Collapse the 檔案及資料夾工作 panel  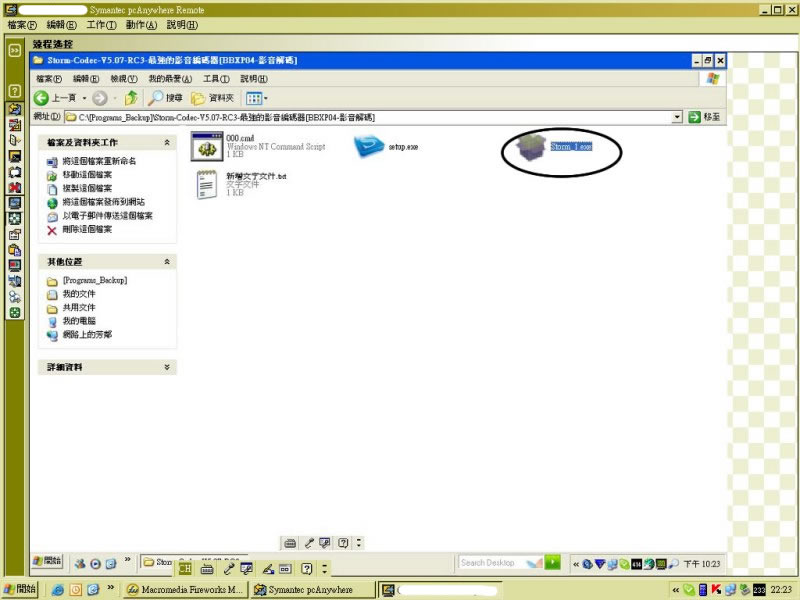coord(167,143)
